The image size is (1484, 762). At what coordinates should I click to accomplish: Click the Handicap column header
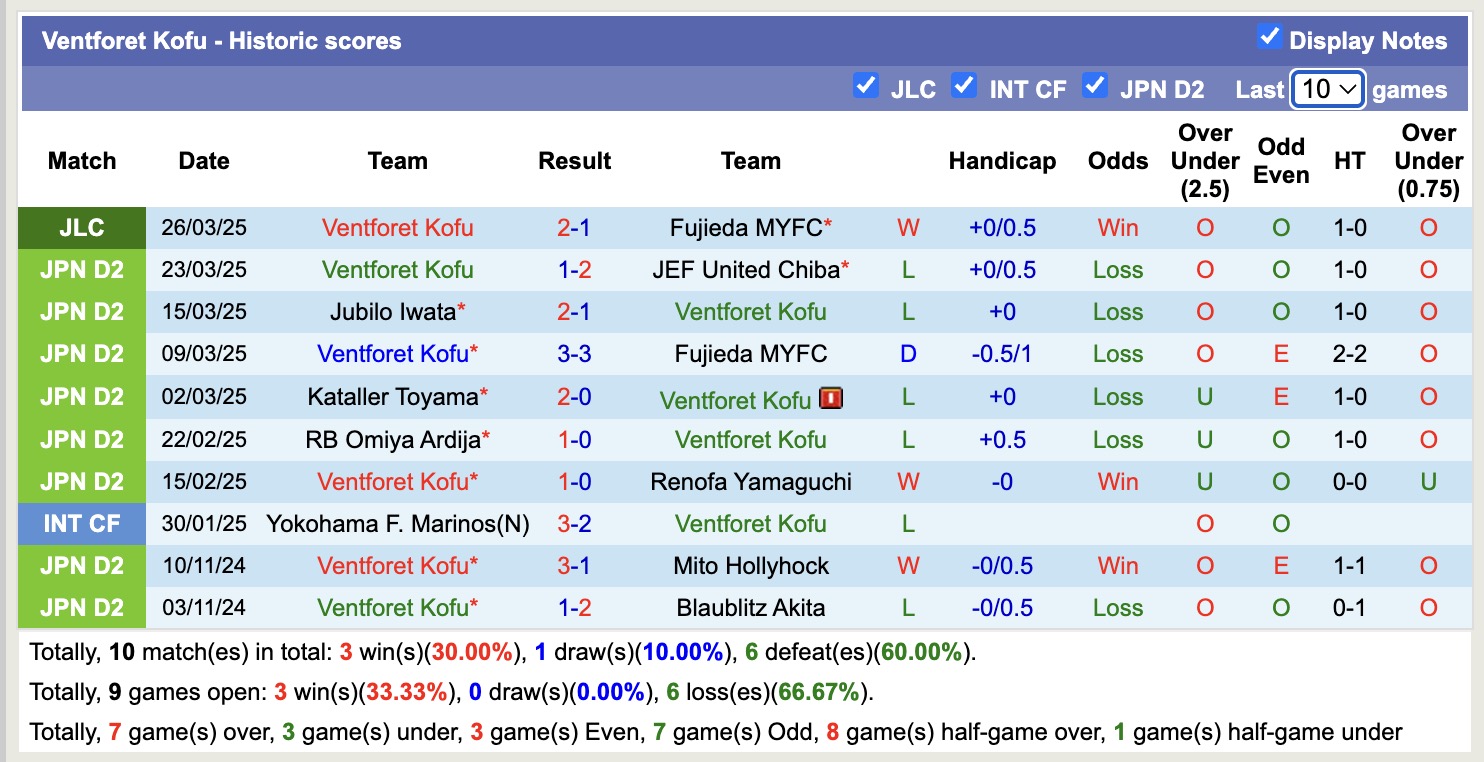click(1002, 160)
